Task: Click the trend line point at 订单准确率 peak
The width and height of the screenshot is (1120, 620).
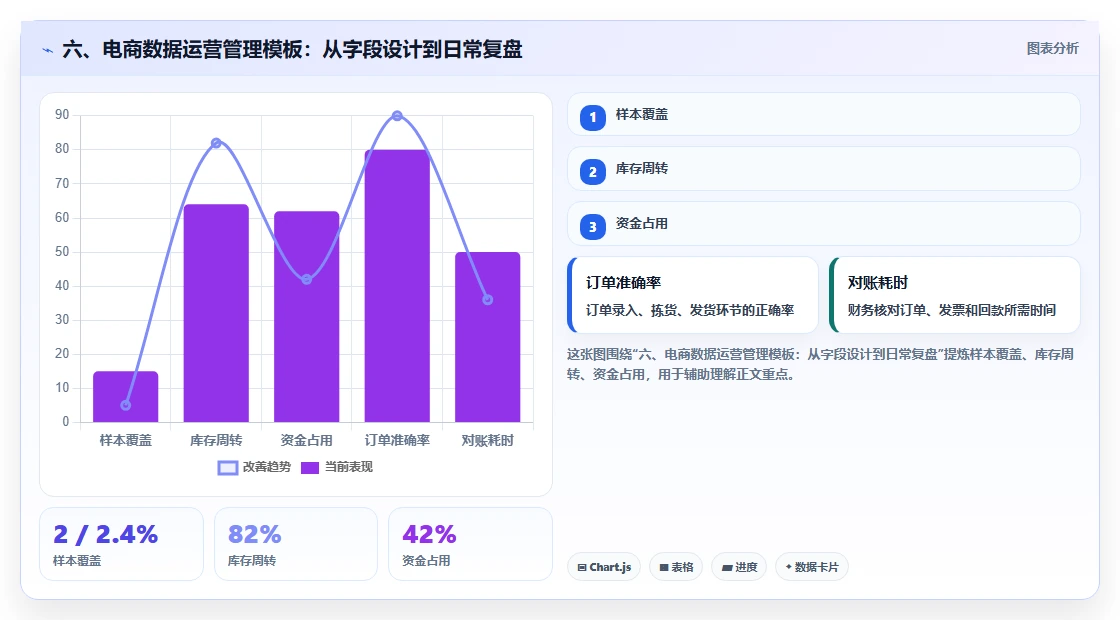Action: 397,116
